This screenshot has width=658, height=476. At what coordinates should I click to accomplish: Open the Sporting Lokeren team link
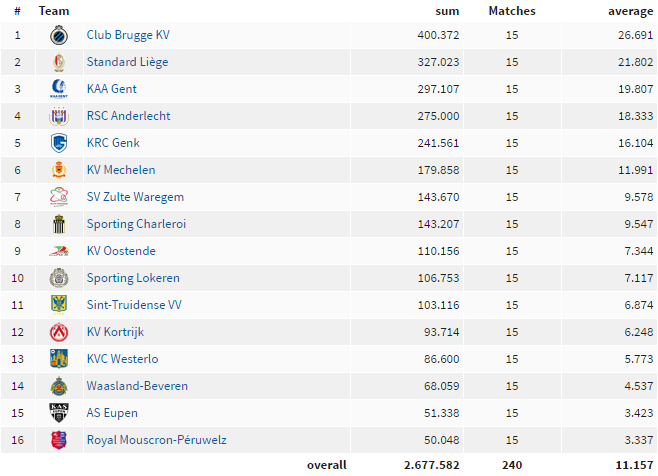click(x=133, y=278)
